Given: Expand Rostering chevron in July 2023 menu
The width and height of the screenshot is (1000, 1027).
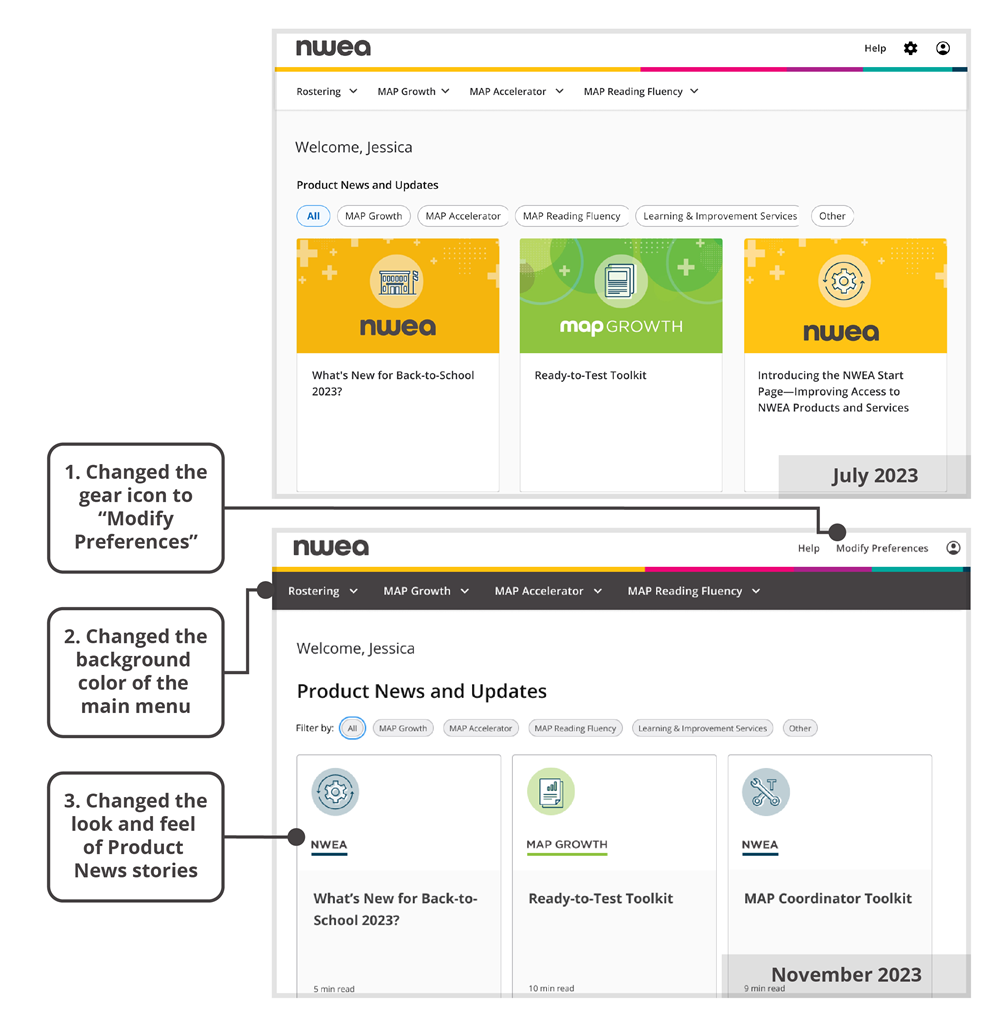Looking at the screenshot, I should 353,91.
